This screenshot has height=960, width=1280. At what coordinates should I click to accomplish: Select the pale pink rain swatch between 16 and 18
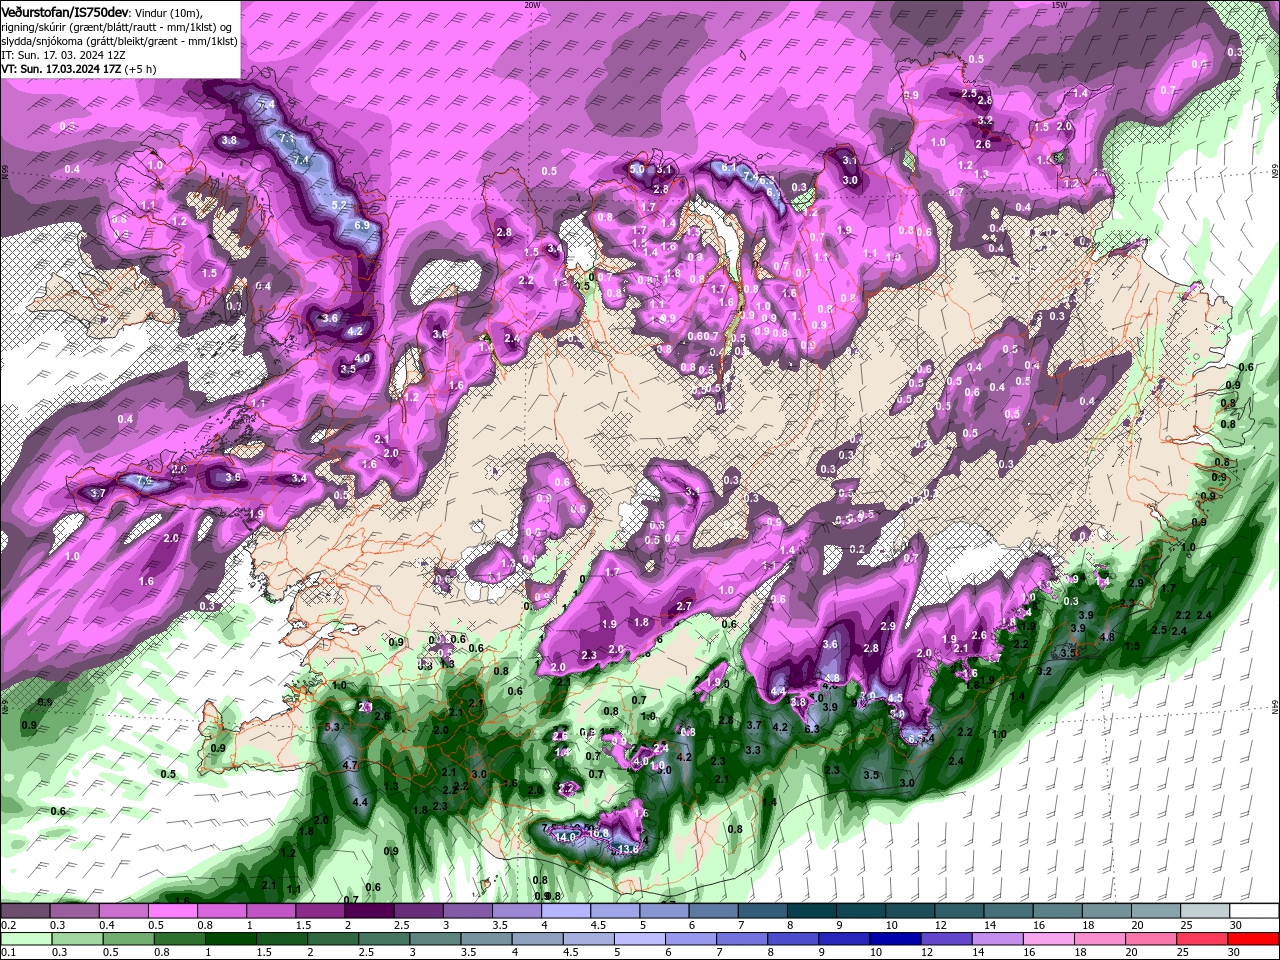(x=1047, y=939)
